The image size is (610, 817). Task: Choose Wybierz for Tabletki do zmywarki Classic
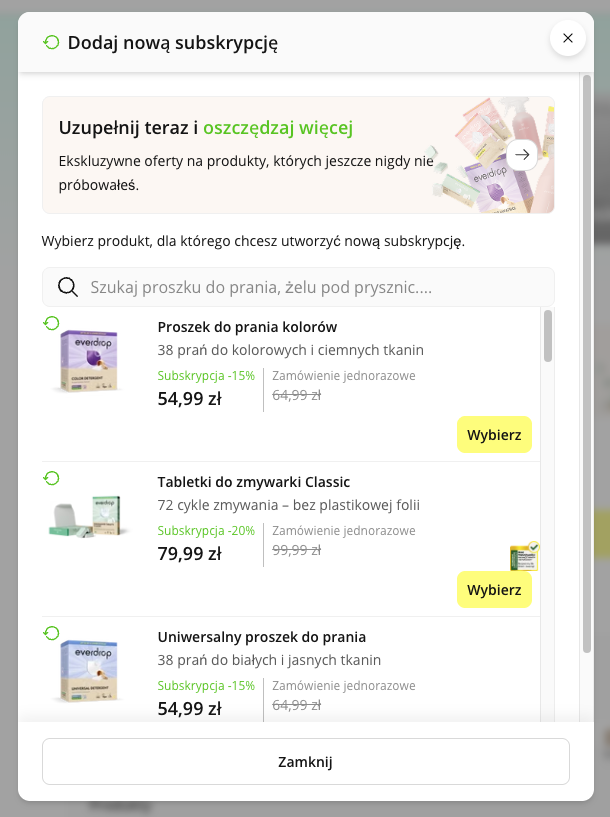tap(494, 590)
